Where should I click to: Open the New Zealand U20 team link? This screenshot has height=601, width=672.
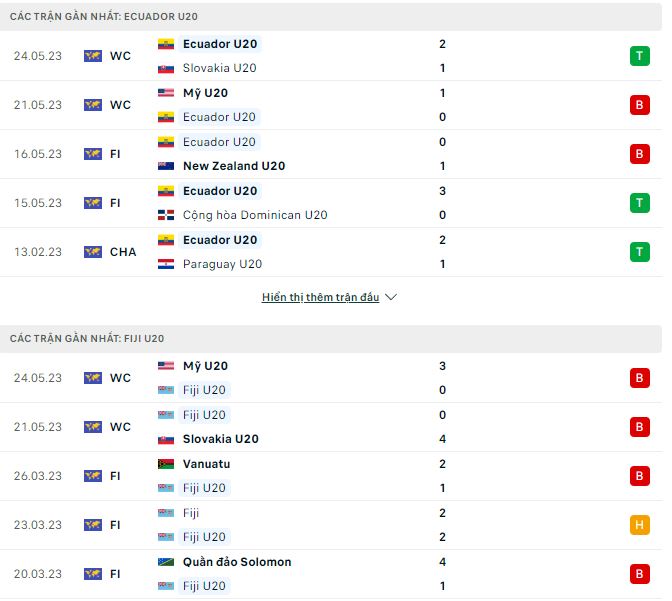[234, 166]
